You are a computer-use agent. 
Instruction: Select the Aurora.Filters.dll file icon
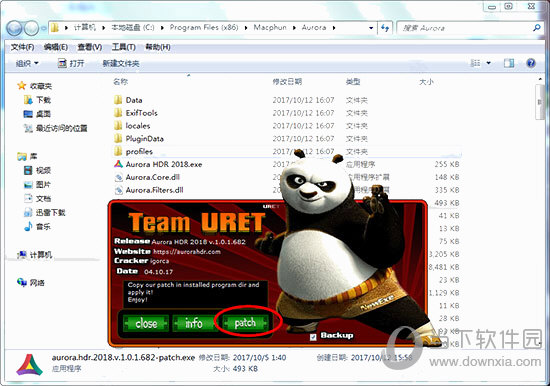click(119, 190)
